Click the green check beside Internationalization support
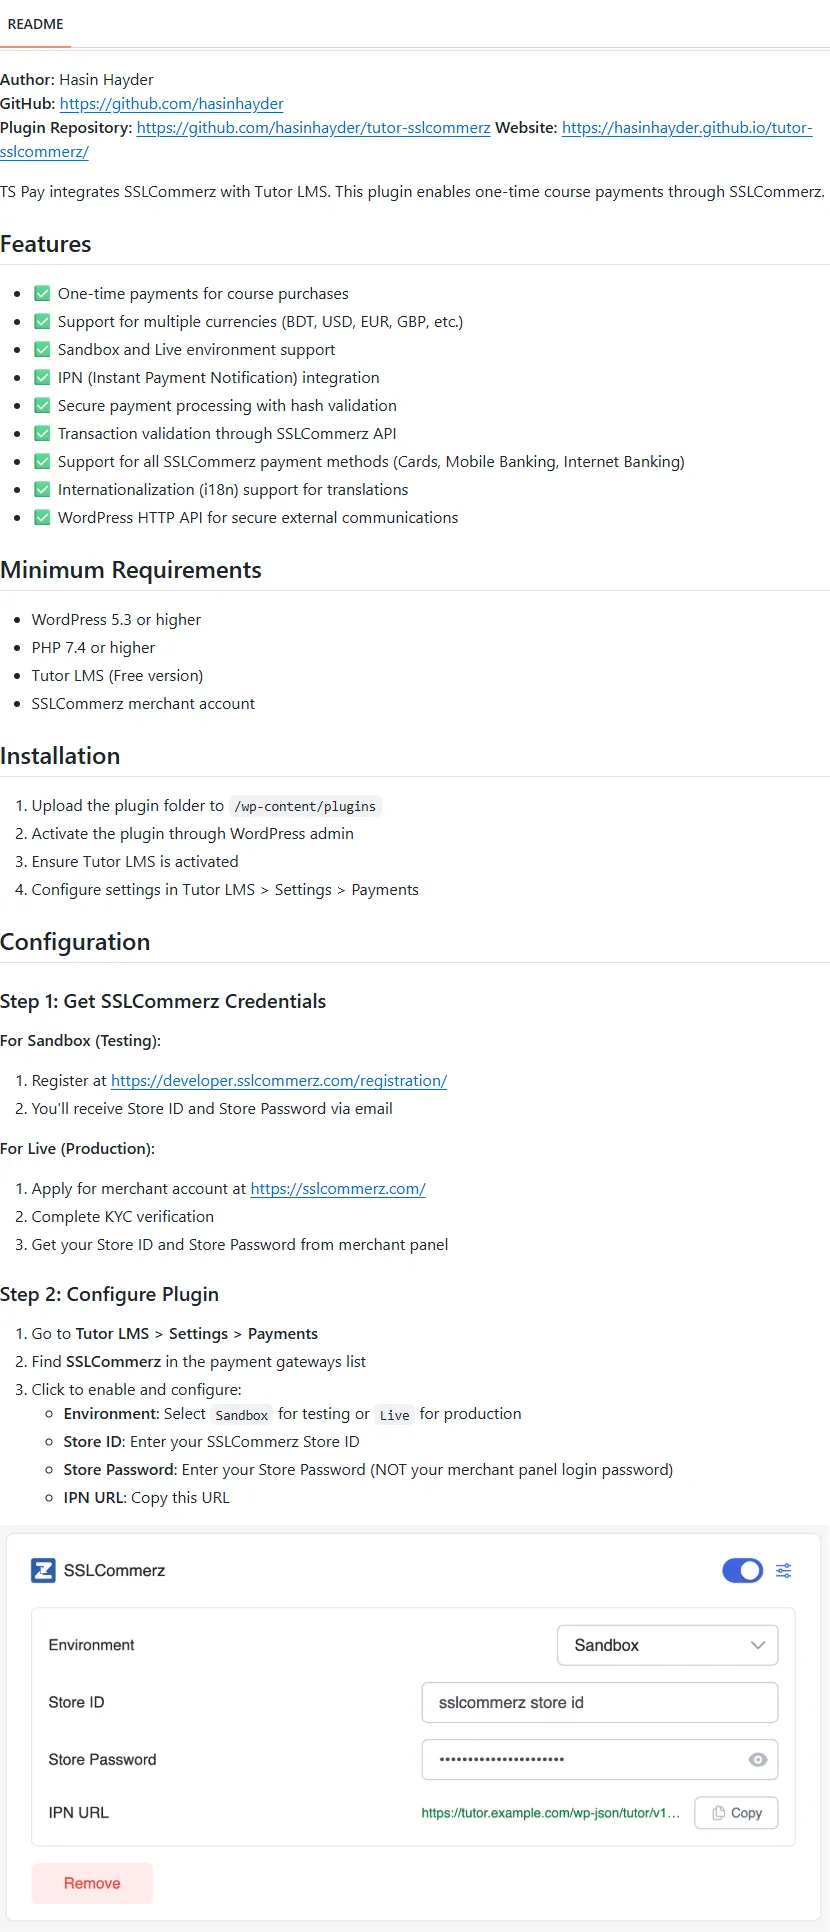830x1932 pixels. click(42, 490)
